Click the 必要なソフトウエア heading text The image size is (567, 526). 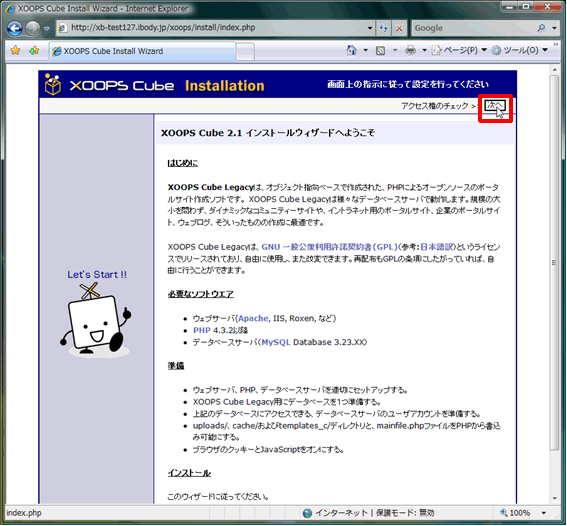(x=200, y=294)
